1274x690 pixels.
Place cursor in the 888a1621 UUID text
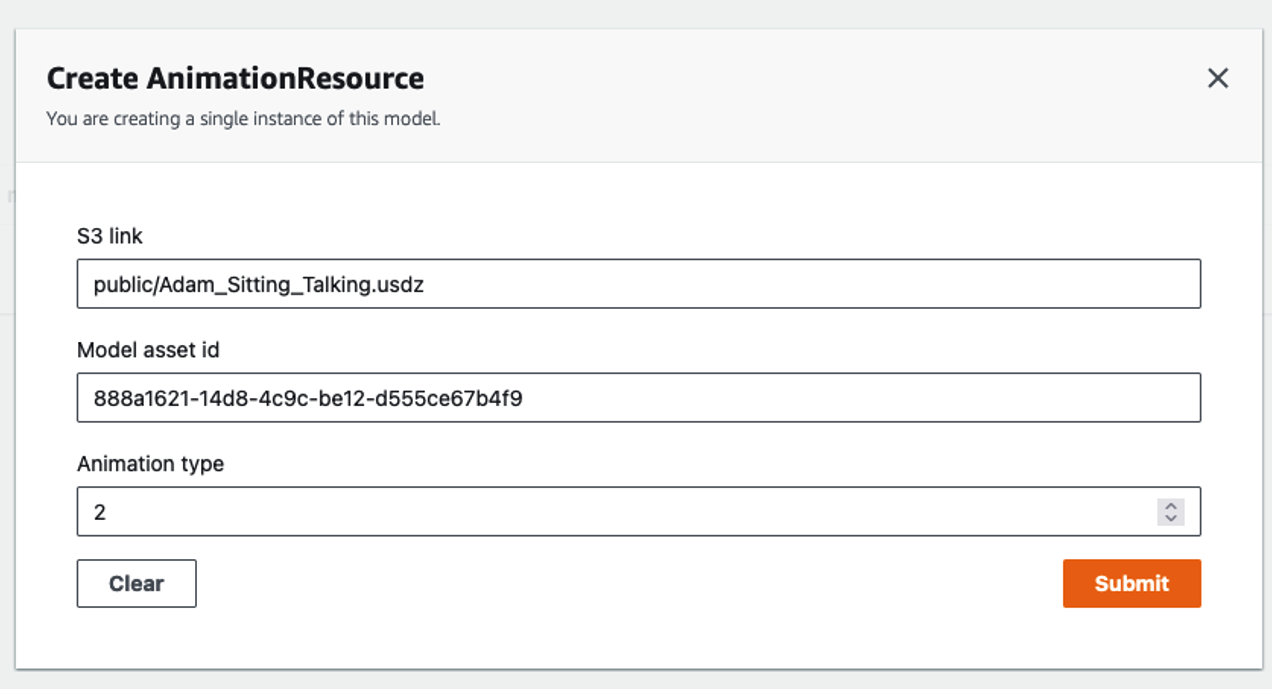point(308,399)
